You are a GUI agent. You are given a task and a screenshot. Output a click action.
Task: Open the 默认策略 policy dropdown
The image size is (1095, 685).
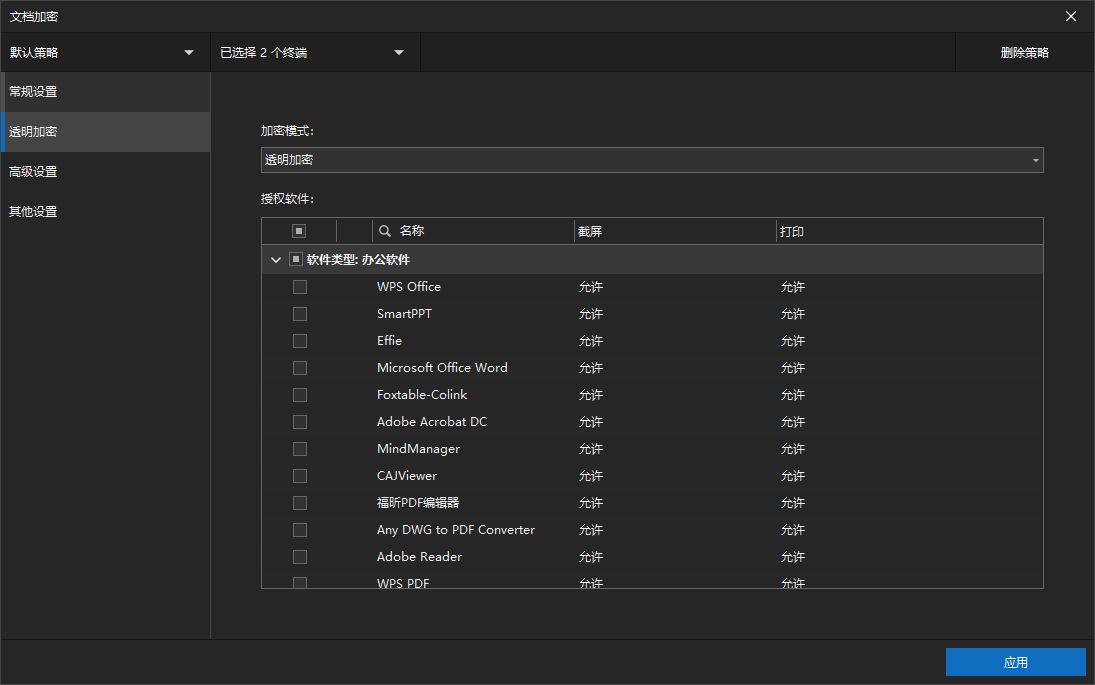pyautogui.click(x=105, y=52)
